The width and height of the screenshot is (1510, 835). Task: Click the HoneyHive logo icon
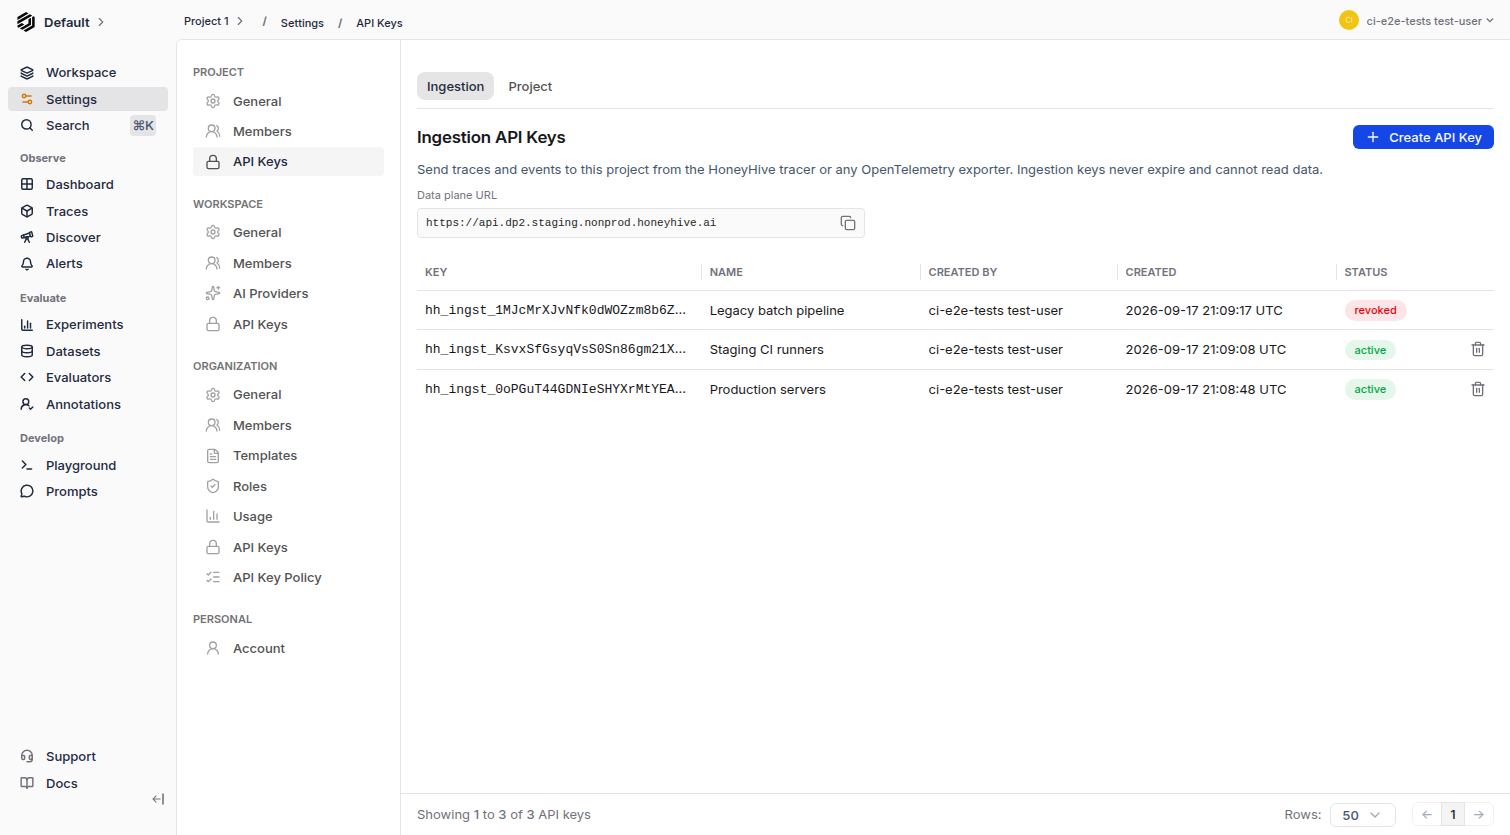point(26,22)
